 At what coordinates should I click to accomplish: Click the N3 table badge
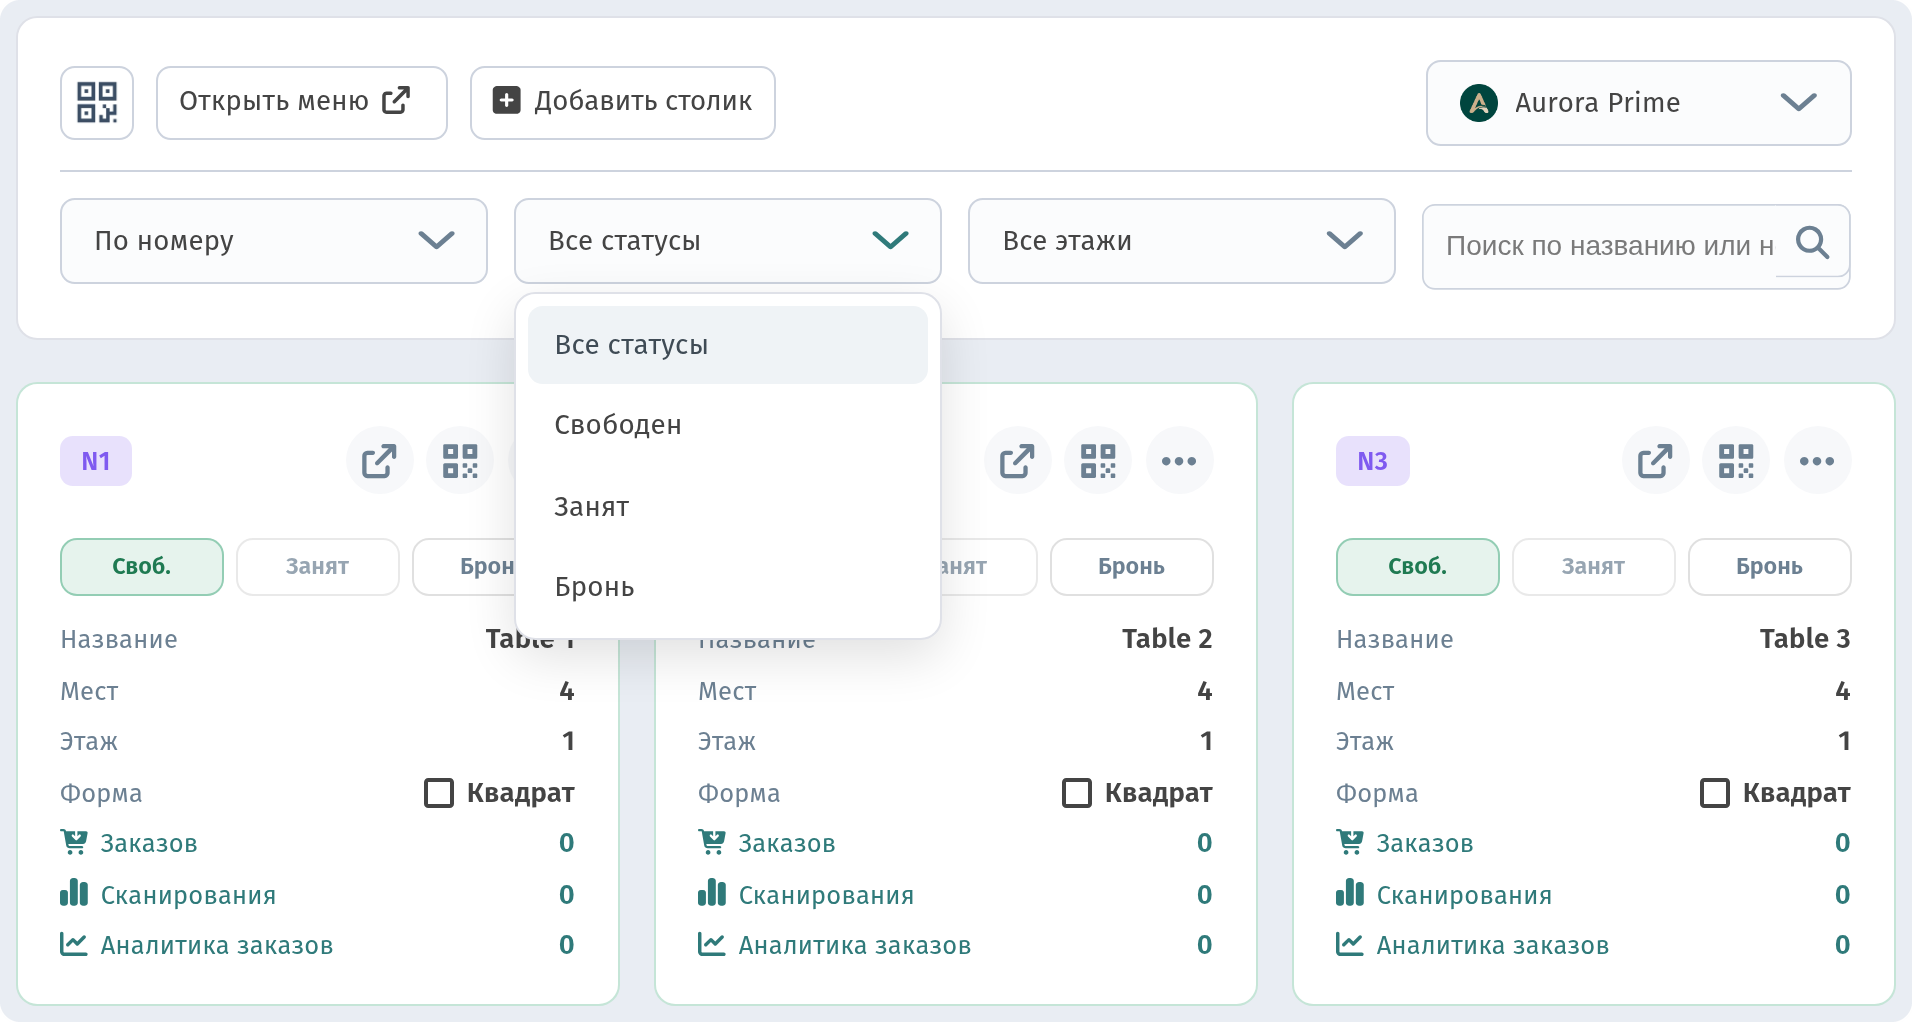(1372, 461)
